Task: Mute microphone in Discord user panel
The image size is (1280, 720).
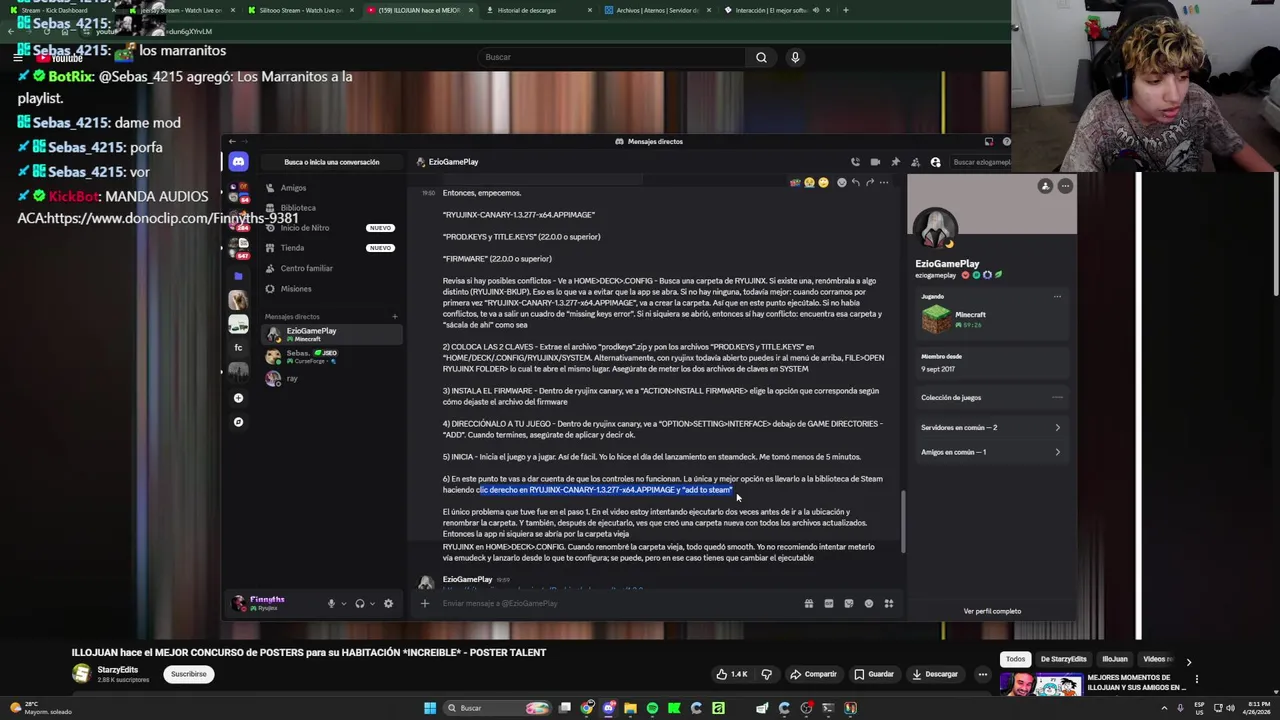Action: click(331, 603)
